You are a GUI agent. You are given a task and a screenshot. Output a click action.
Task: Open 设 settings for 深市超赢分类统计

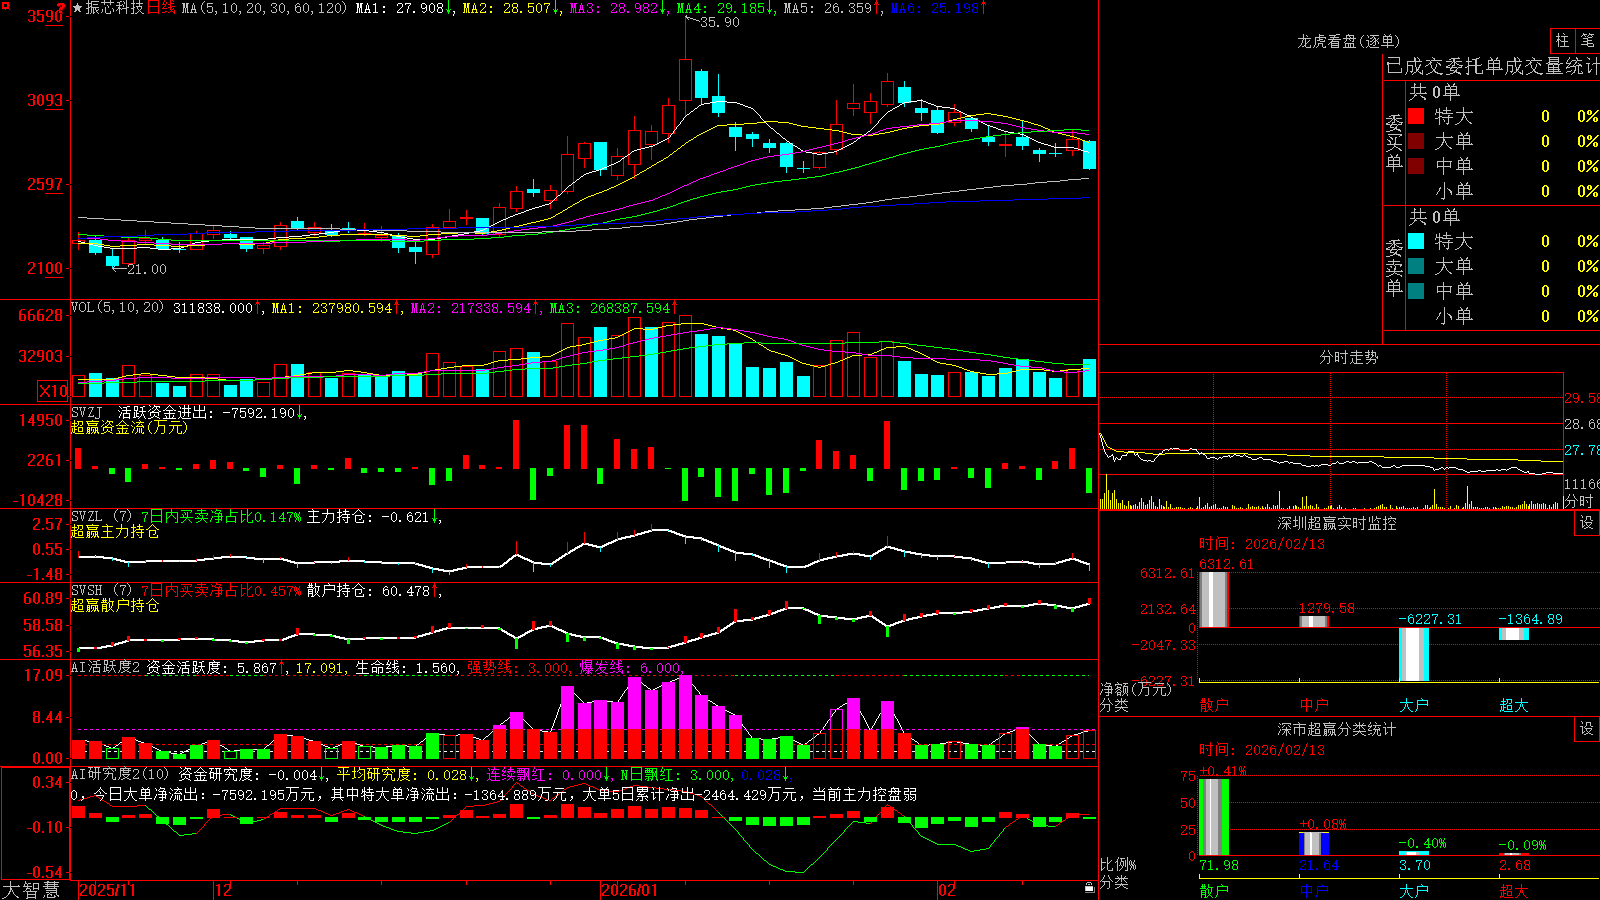[1587, 729]
